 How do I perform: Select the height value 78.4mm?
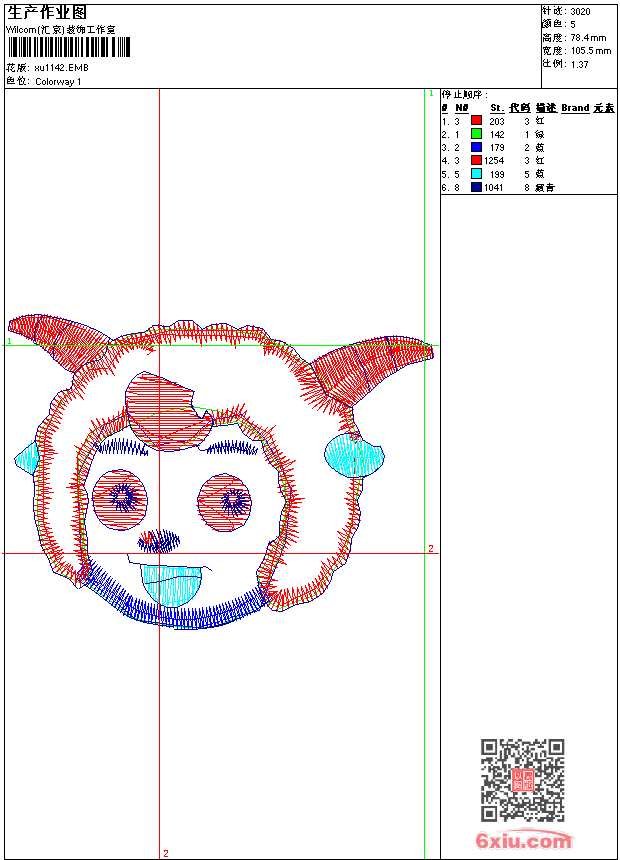pyautogui.click(x=588, y=38)
